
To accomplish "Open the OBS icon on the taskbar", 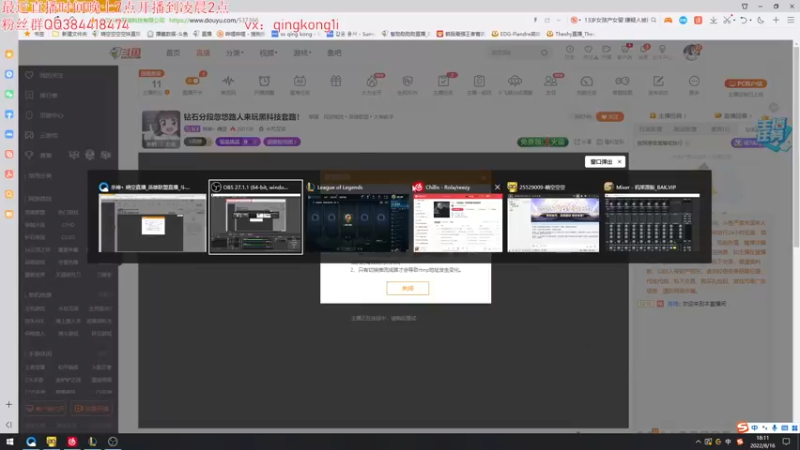I will (x=113, y=441).
